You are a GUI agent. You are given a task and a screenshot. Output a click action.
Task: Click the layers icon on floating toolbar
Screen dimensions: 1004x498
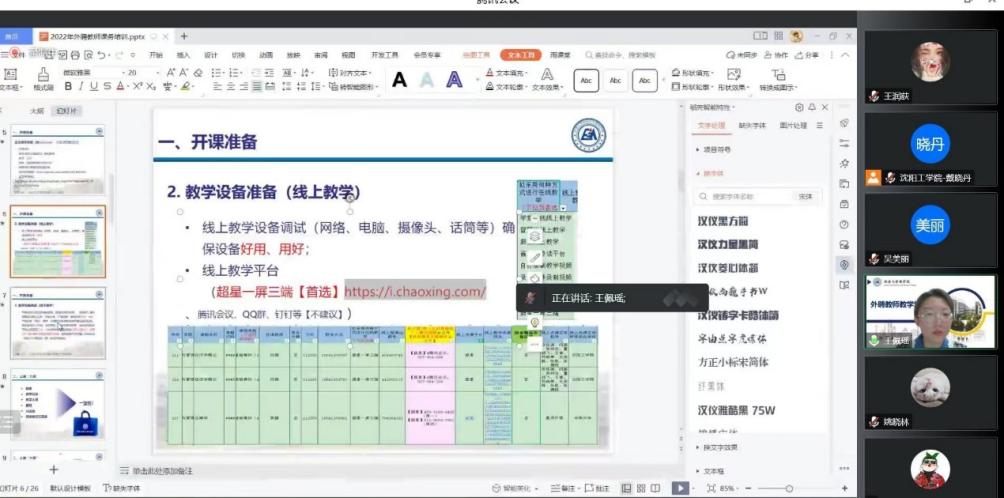click(535, 236)
